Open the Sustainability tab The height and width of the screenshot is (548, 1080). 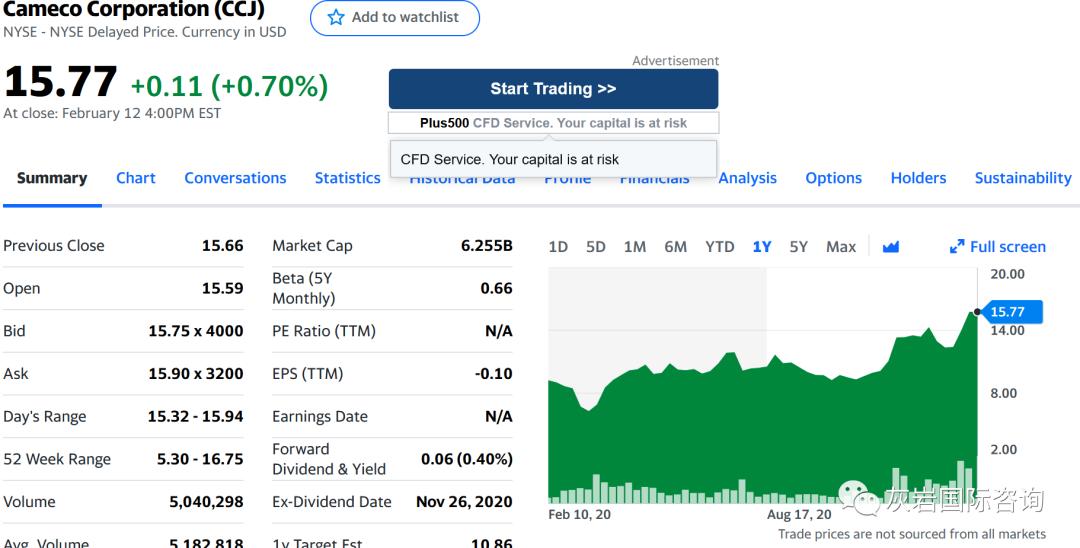point(1023,178)
